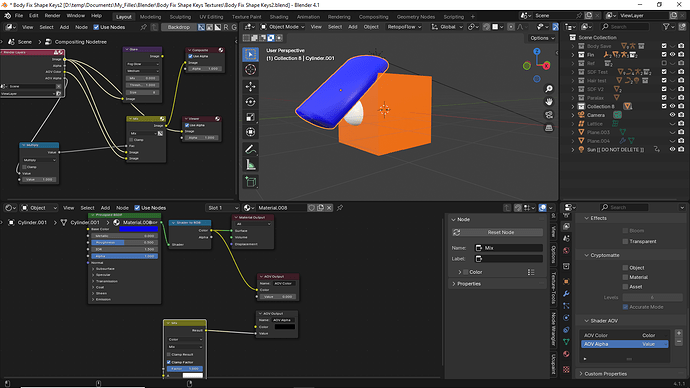This screenshot has height=388, width=690.
Task: Toggle the compositor Backdrop button
Action: 178,27
